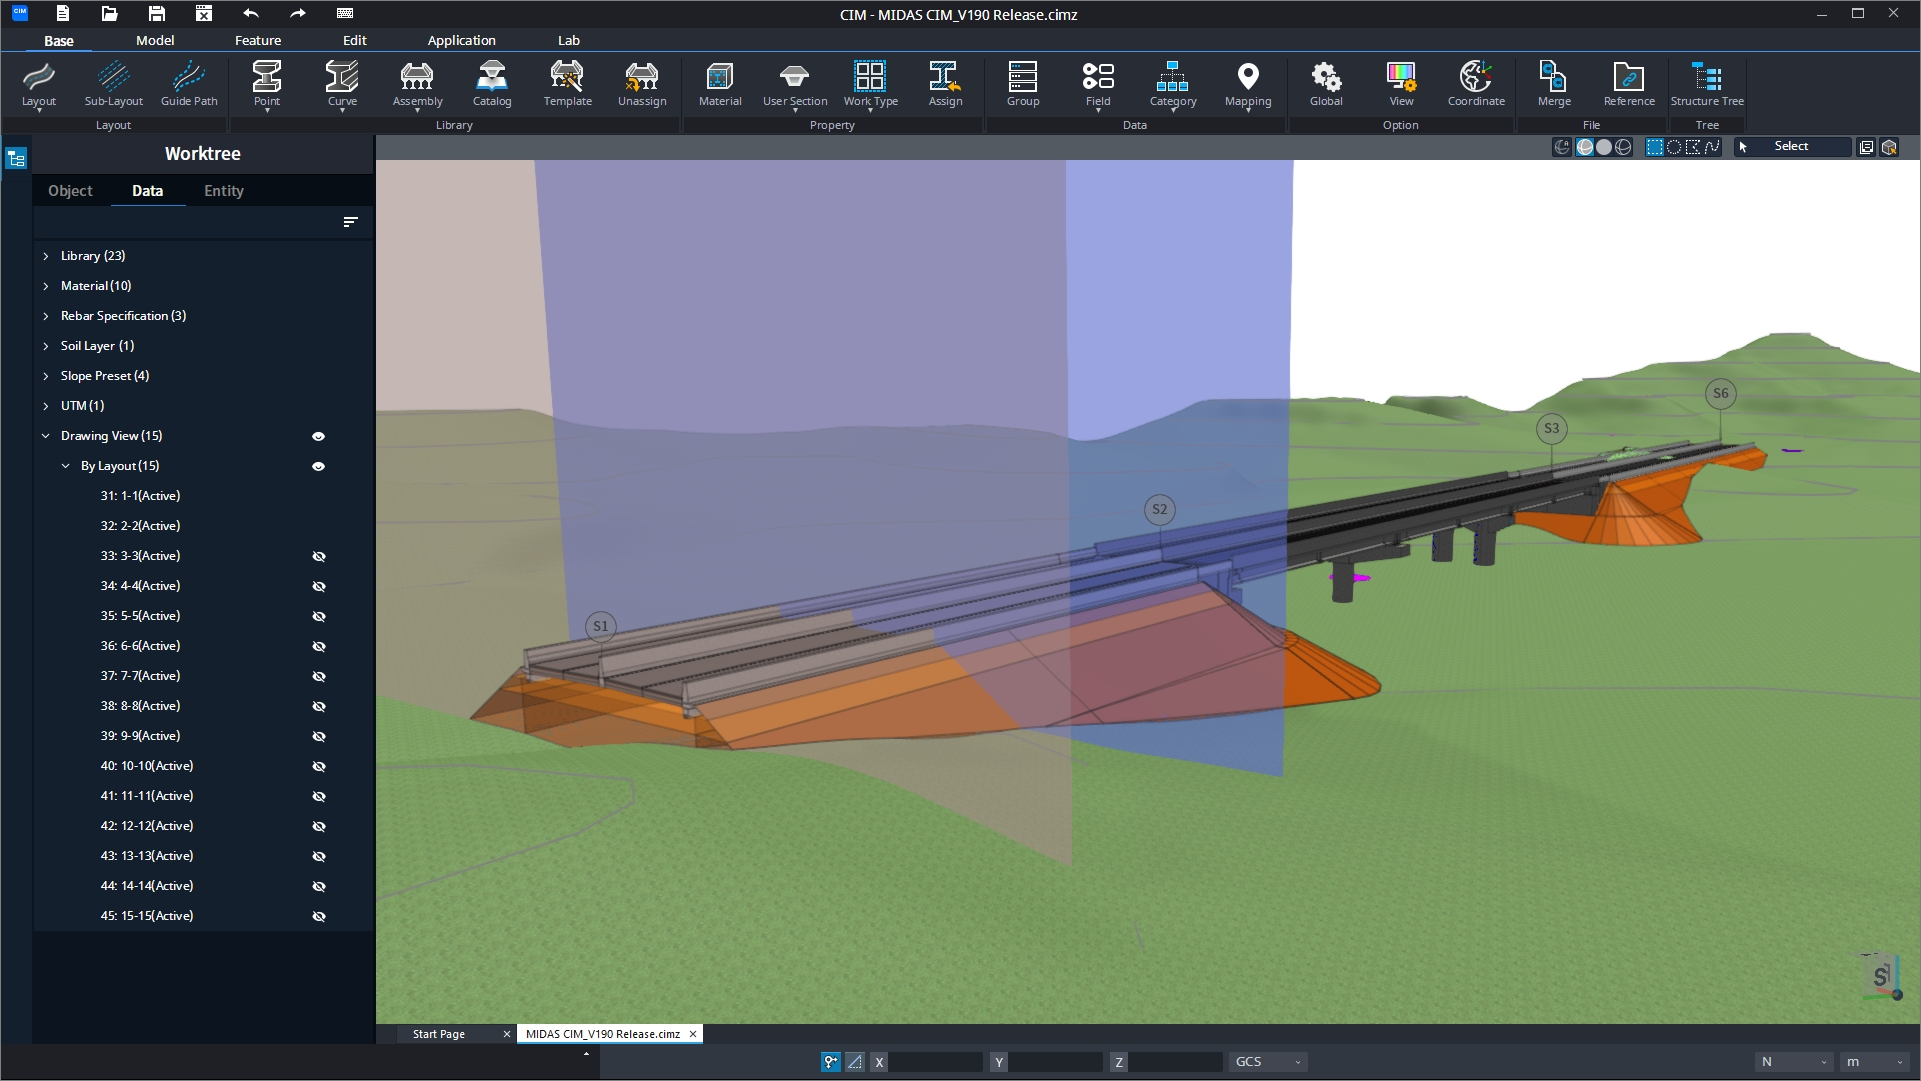Open the Material property tool
Image resolution: width=1921 pixels, height=1081 pixels.
720,84
